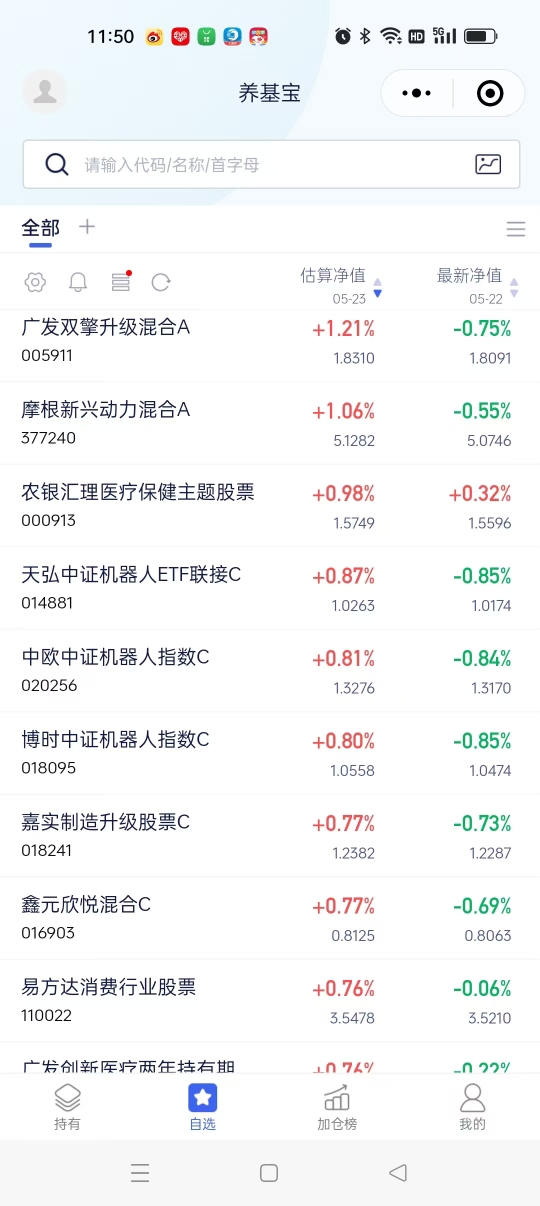Open fund 广发双擎升级混合A details
Viewport: 540px width, 1206px height.
coord(270,341)
